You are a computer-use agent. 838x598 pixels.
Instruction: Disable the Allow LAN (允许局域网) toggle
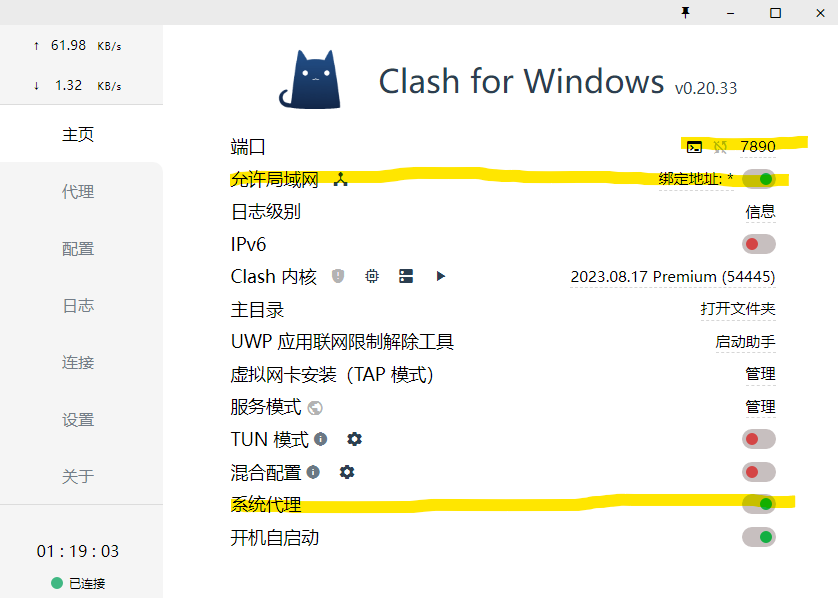[759, 179]
